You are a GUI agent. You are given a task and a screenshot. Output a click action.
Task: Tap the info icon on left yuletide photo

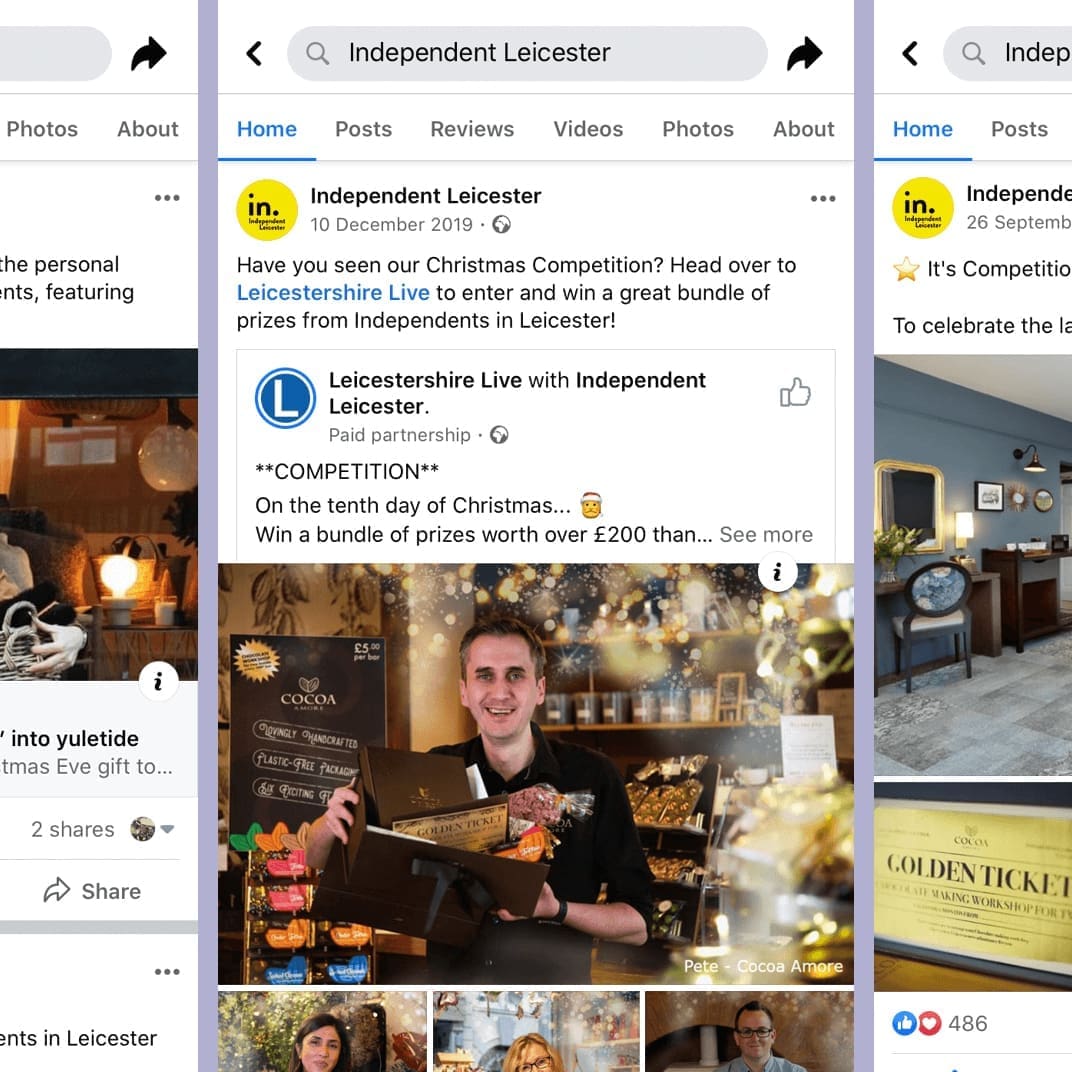158,681
